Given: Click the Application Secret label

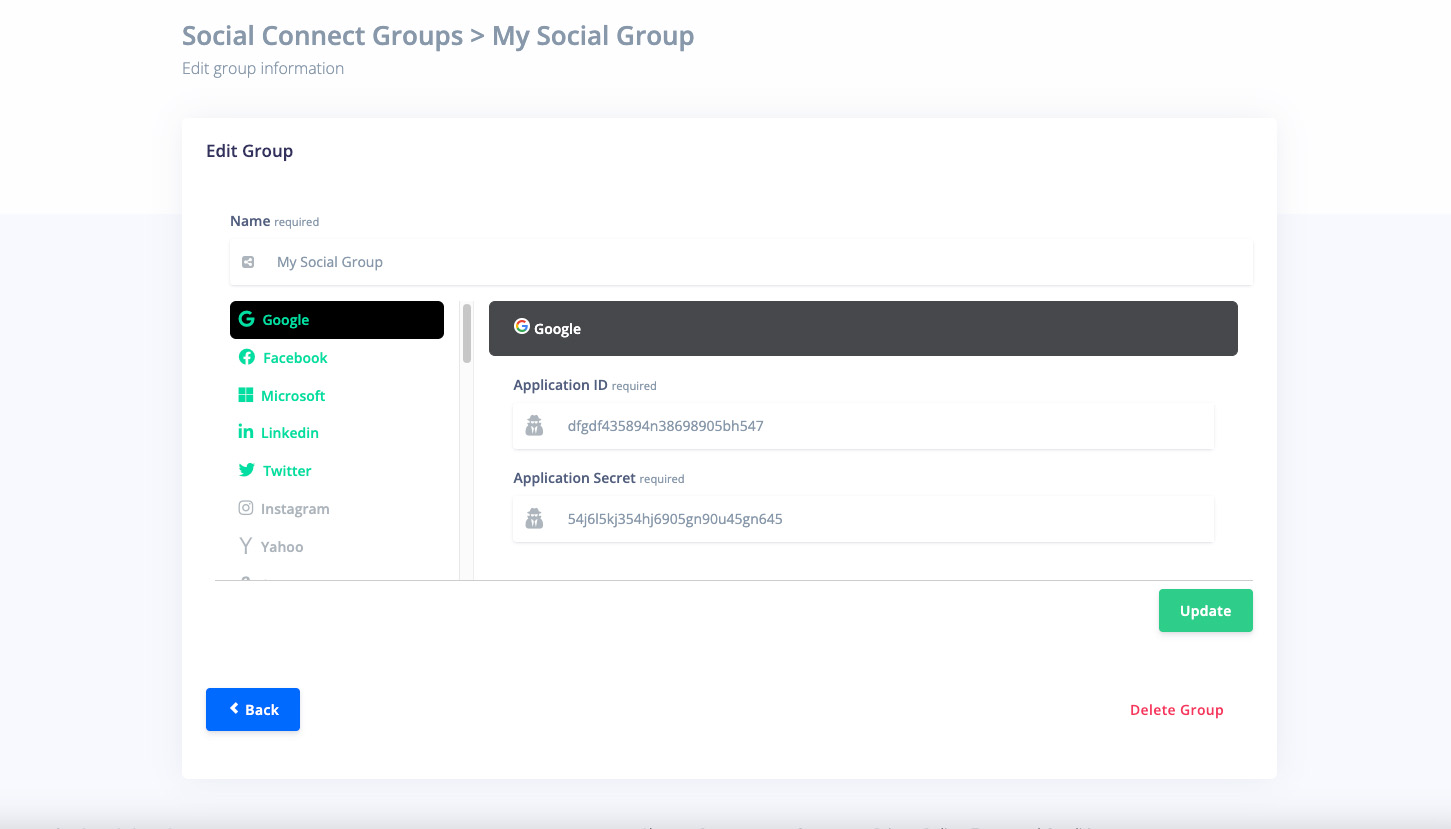Looking at the screenshot, I should pos(599,478).
